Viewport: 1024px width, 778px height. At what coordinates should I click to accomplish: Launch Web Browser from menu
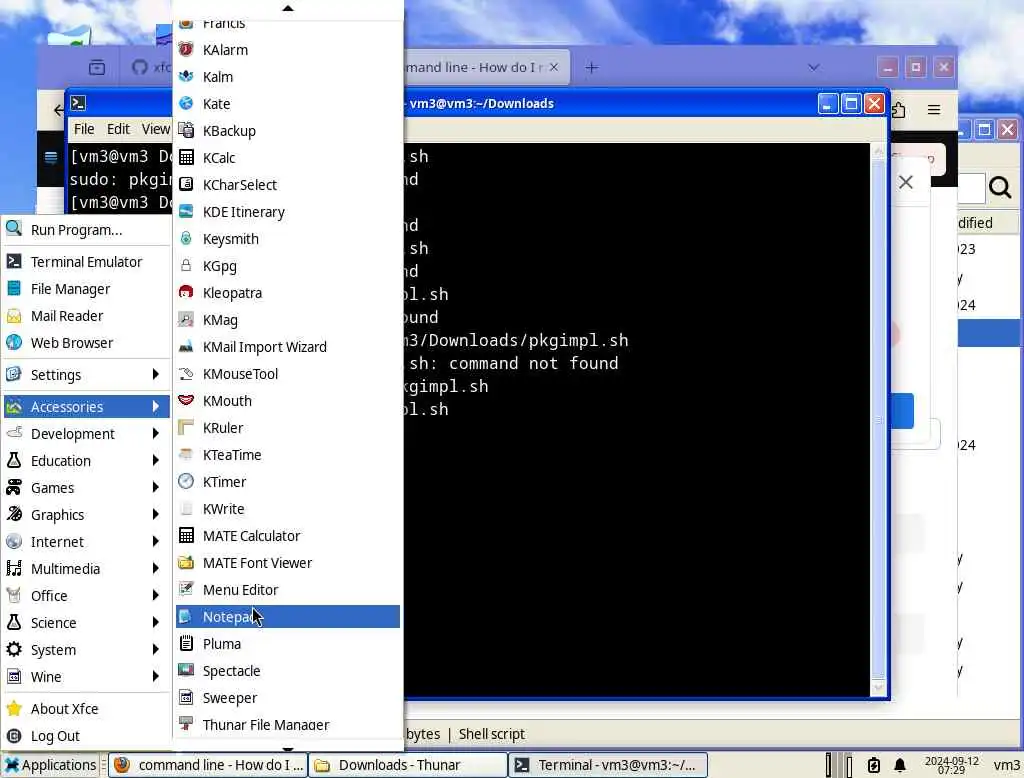86,342
